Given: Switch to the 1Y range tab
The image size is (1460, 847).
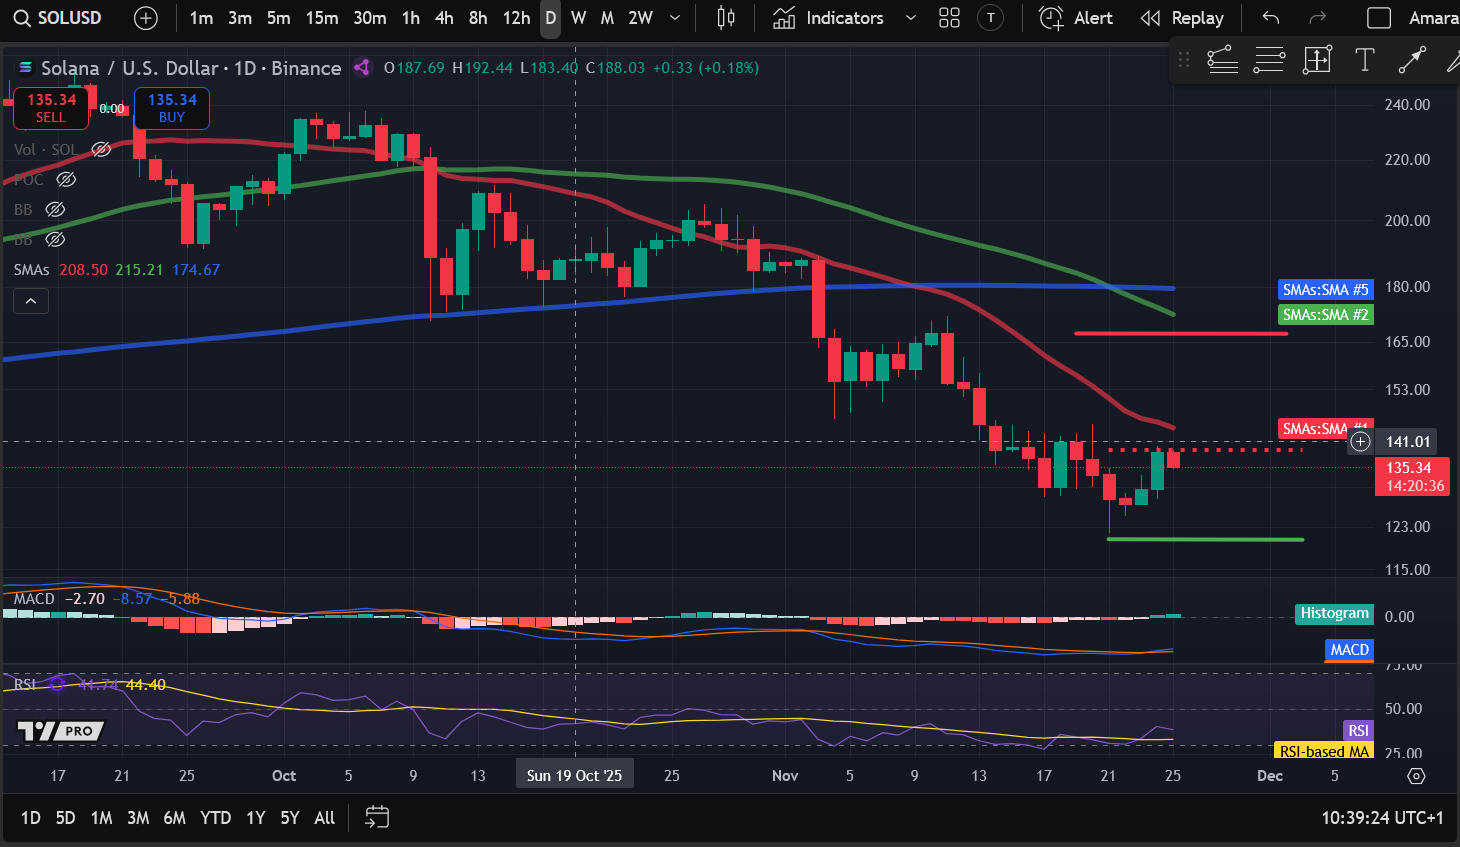Looking at the screenshot, I should 255,817.
